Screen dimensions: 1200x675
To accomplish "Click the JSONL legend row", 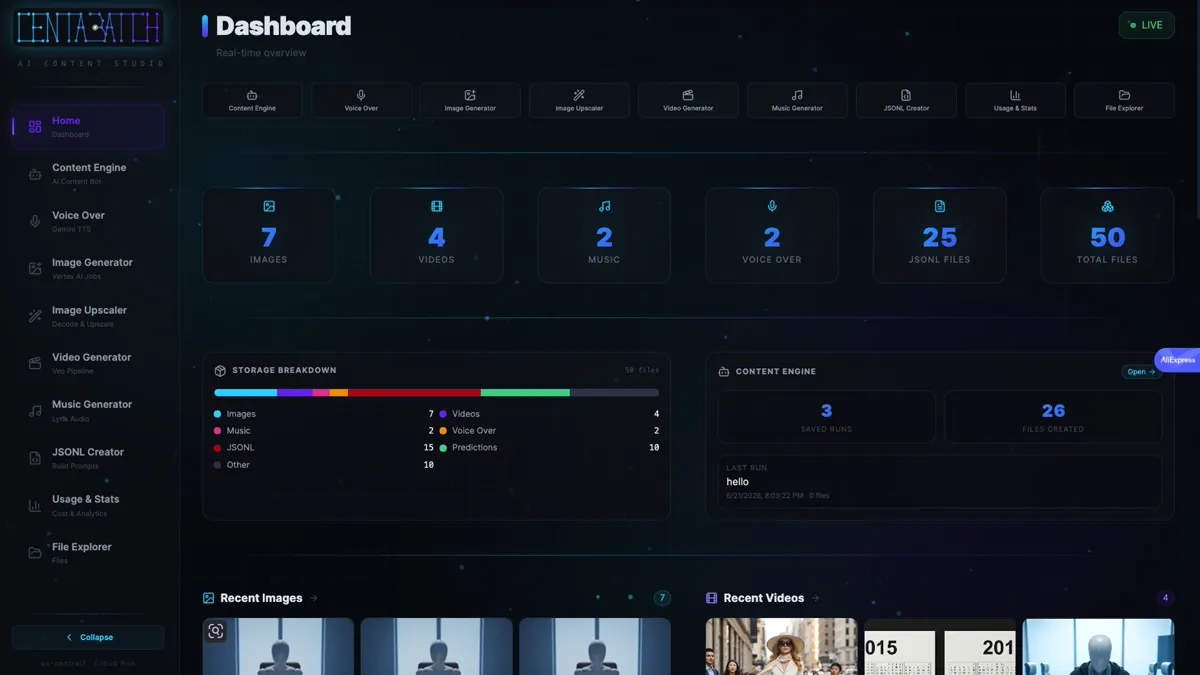I will pos(324,448).
